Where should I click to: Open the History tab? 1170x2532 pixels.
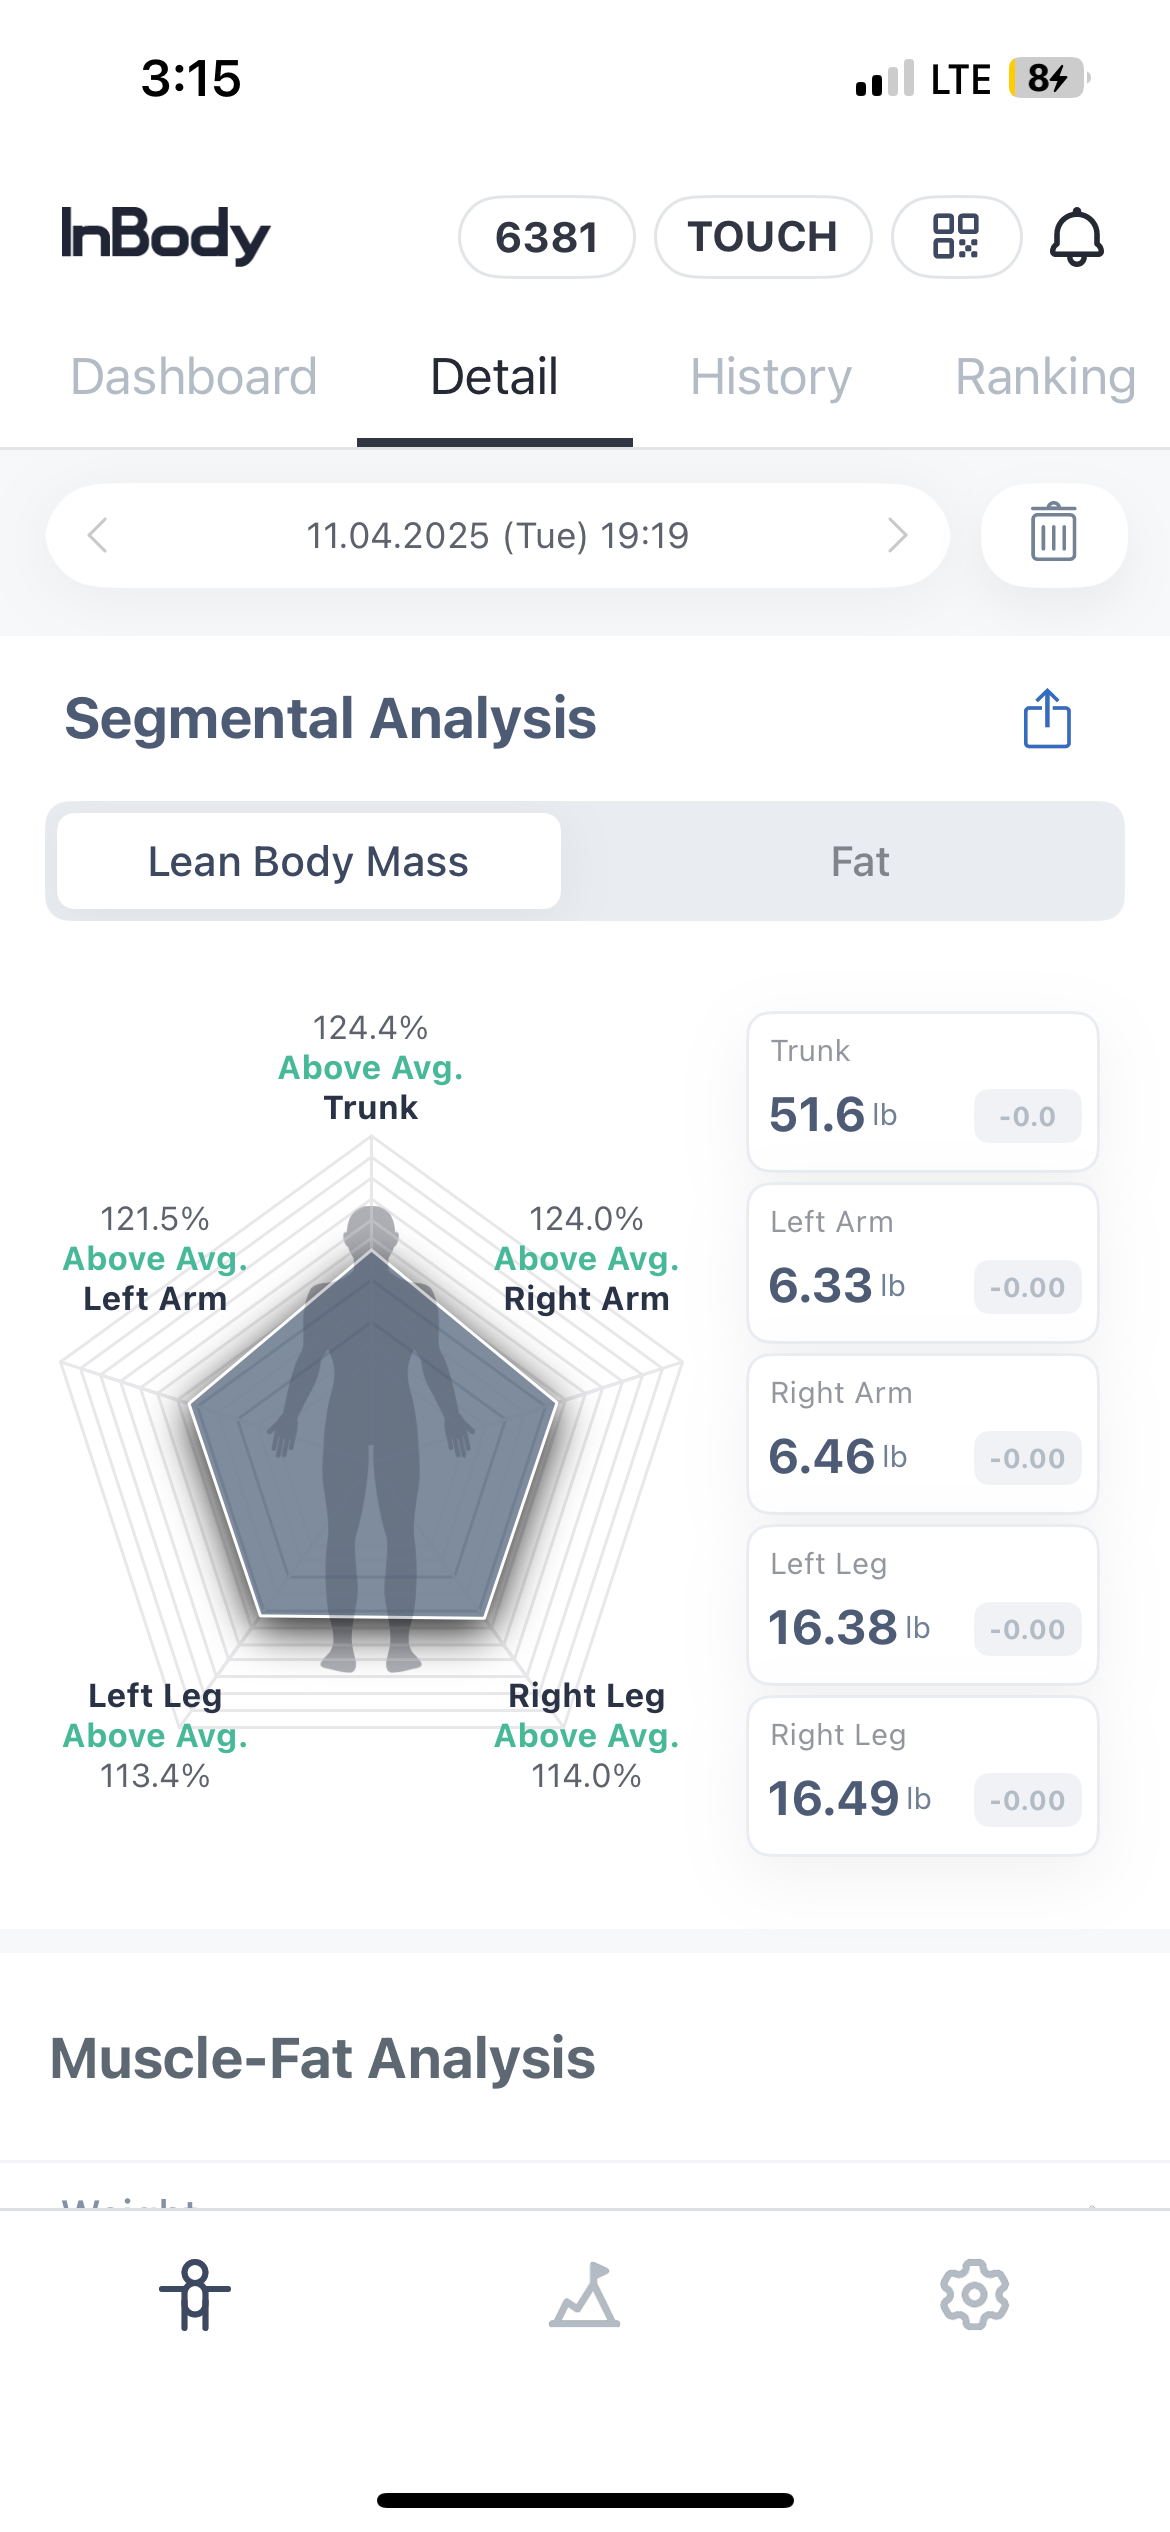click(x=770, y=377)
